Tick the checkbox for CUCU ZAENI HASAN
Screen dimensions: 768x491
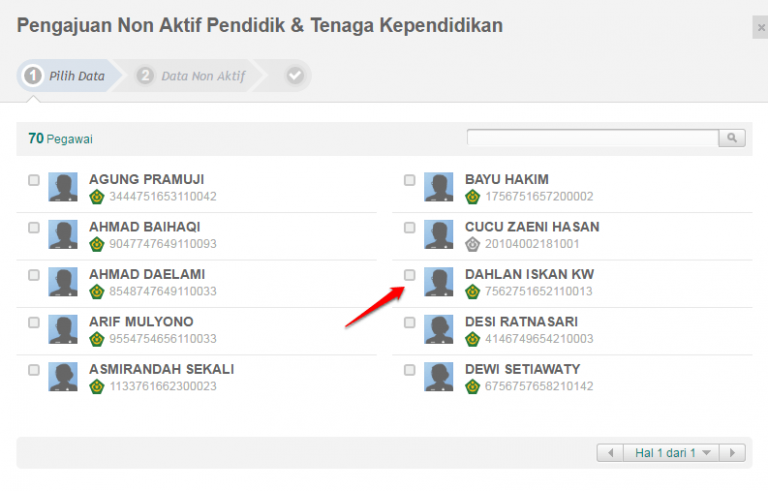[x=409, y=228]
